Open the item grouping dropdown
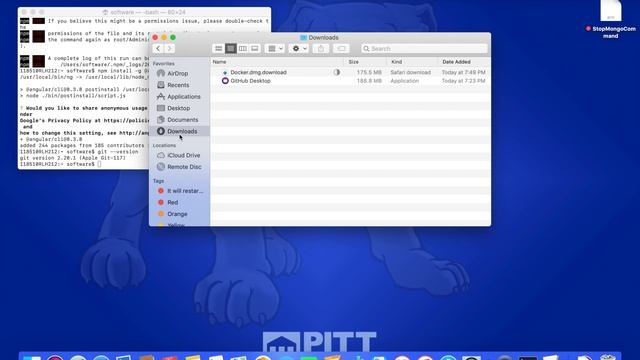 click(275, 49)
